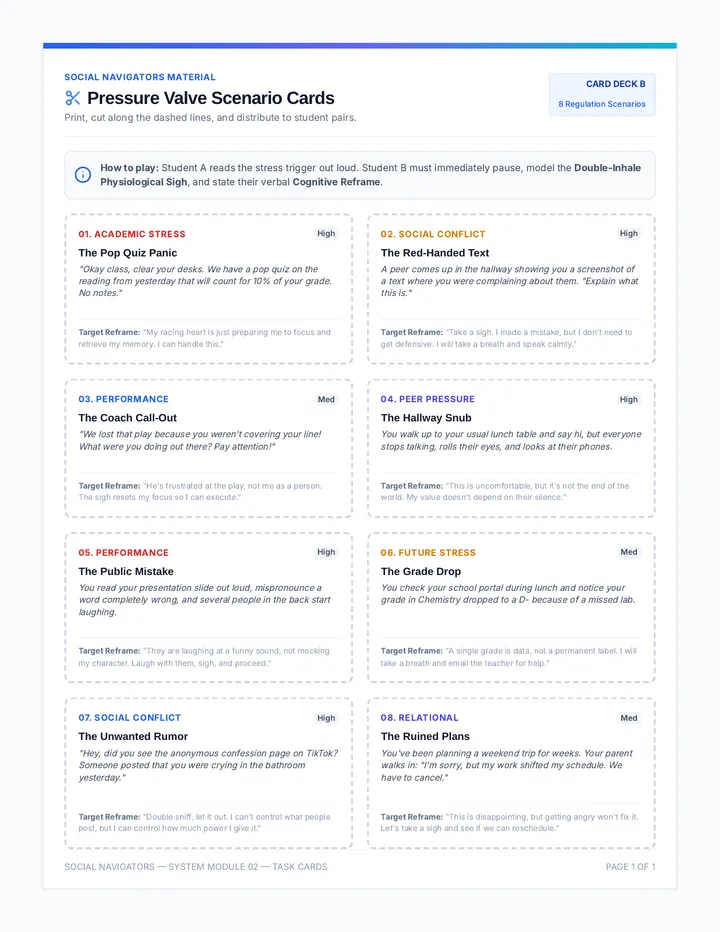Click the 04. Peer Pressure category label
This screenshot has height=932, width=720.
click(x=428, y=399)
